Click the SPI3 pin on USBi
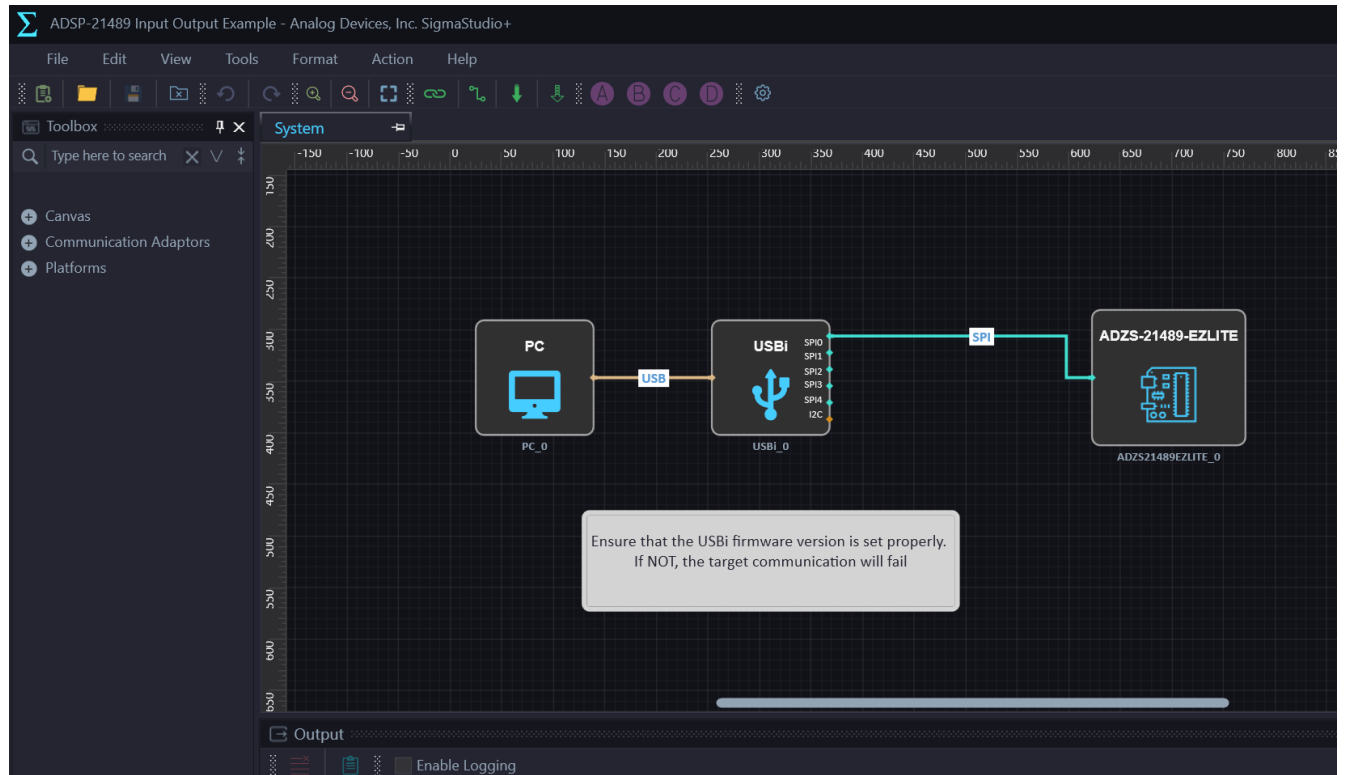 click(x=830, y=385)
